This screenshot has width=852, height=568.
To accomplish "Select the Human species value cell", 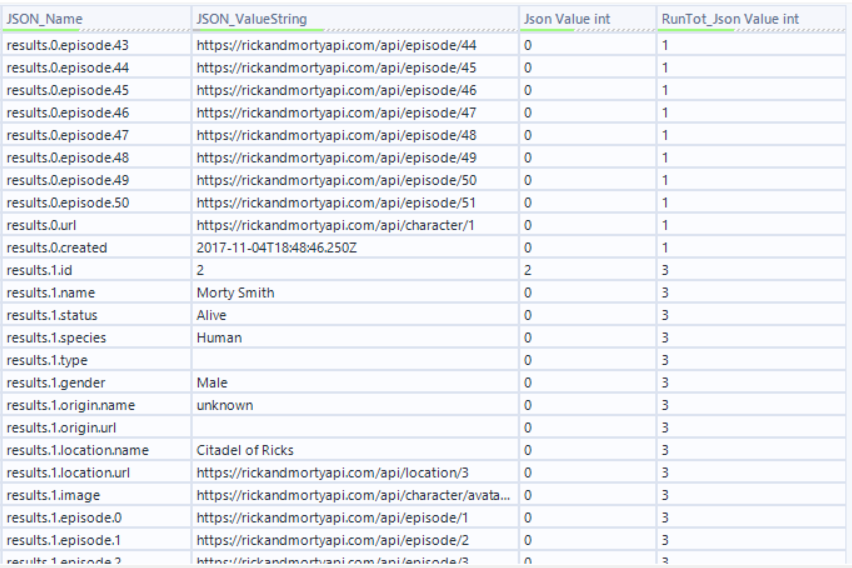I will coord(355,338).
